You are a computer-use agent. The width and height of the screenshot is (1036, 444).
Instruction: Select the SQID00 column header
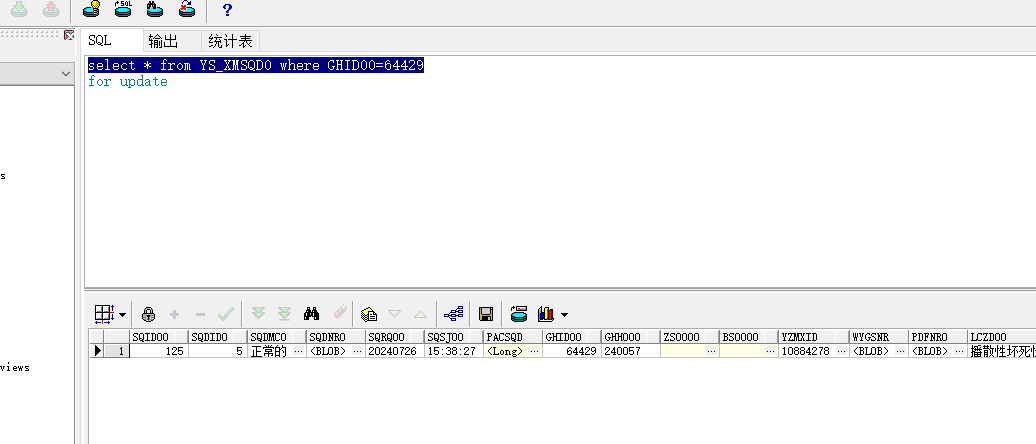coord(159,337)
